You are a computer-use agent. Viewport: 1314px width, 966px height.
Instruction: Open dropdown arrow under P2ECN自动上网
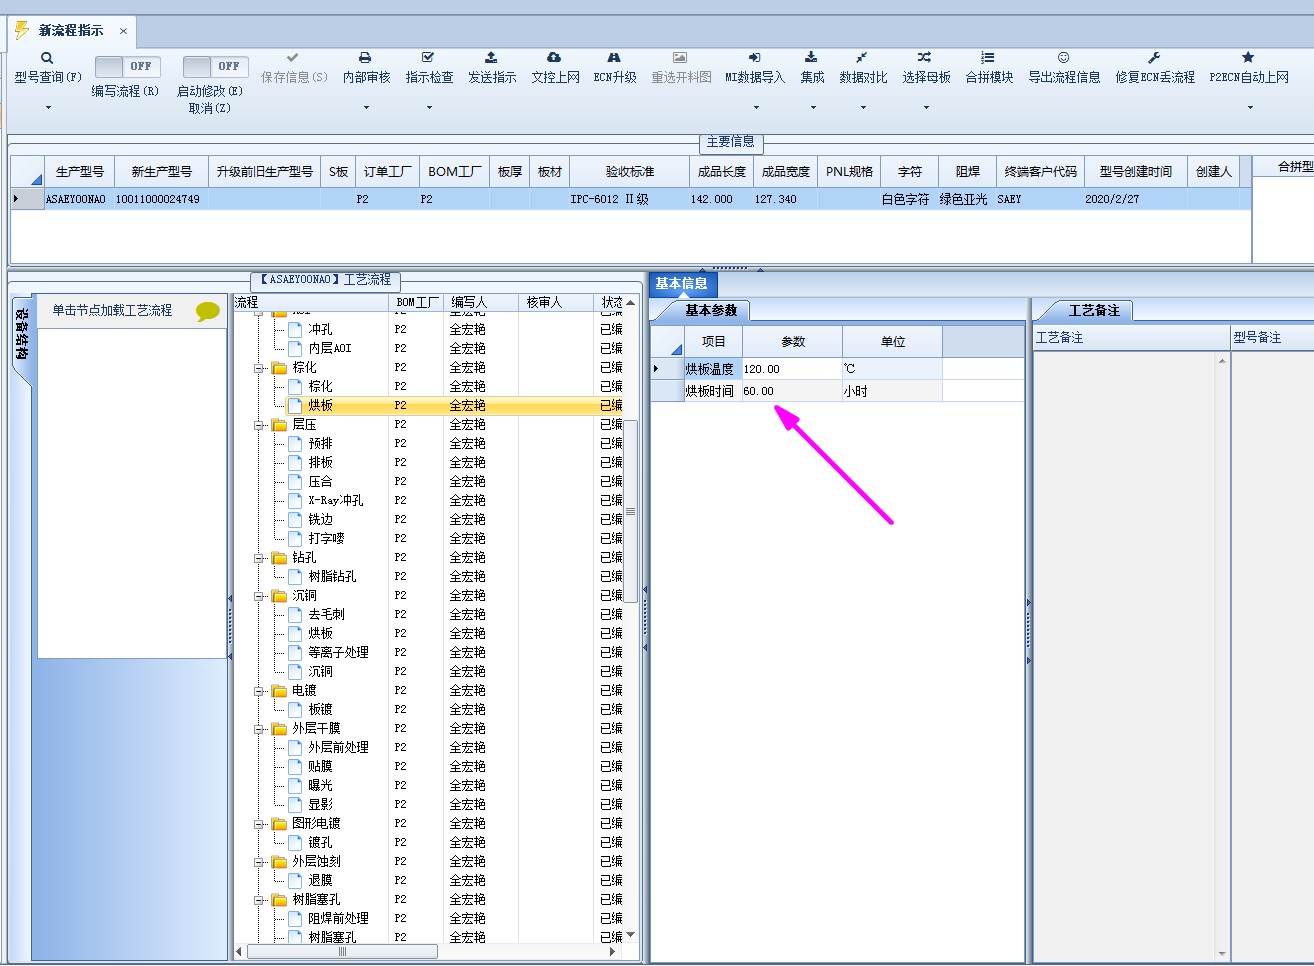click(1249, 107)
